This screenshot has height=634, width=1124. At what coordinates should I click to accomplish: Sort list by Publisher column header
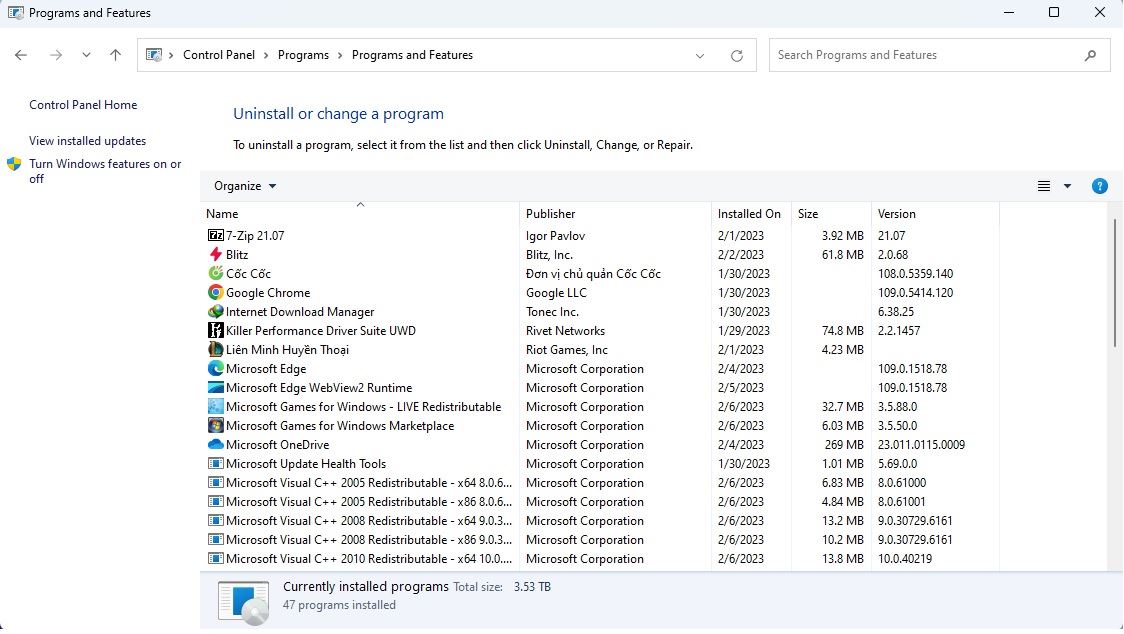click(x=551, y=214)
